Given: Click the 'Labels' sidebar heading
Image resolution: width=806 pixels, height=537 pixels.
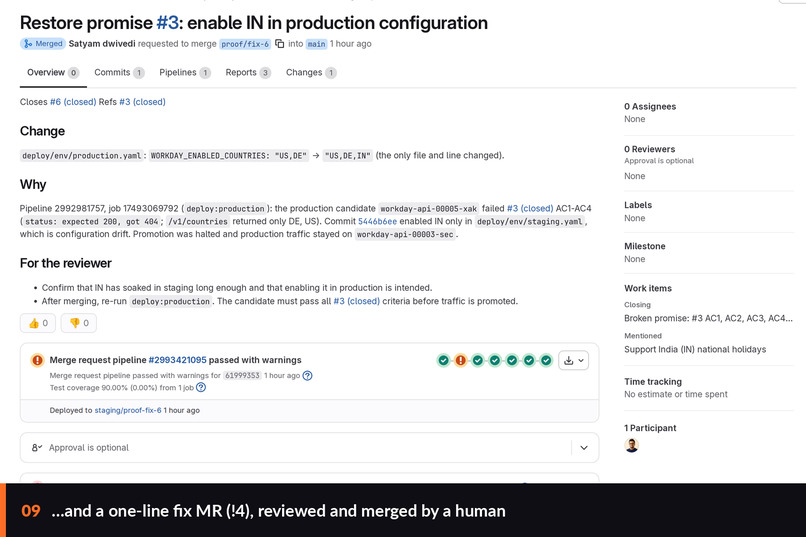Looking at the screenshot, I should (638, 205).
